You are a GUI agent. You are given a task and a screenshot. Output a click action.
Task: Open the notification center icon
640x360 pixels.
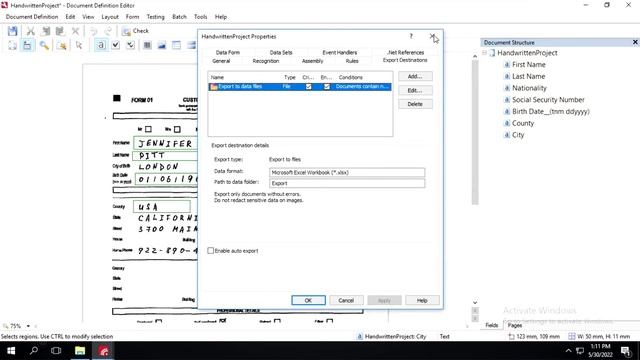[x=626, y=351]
